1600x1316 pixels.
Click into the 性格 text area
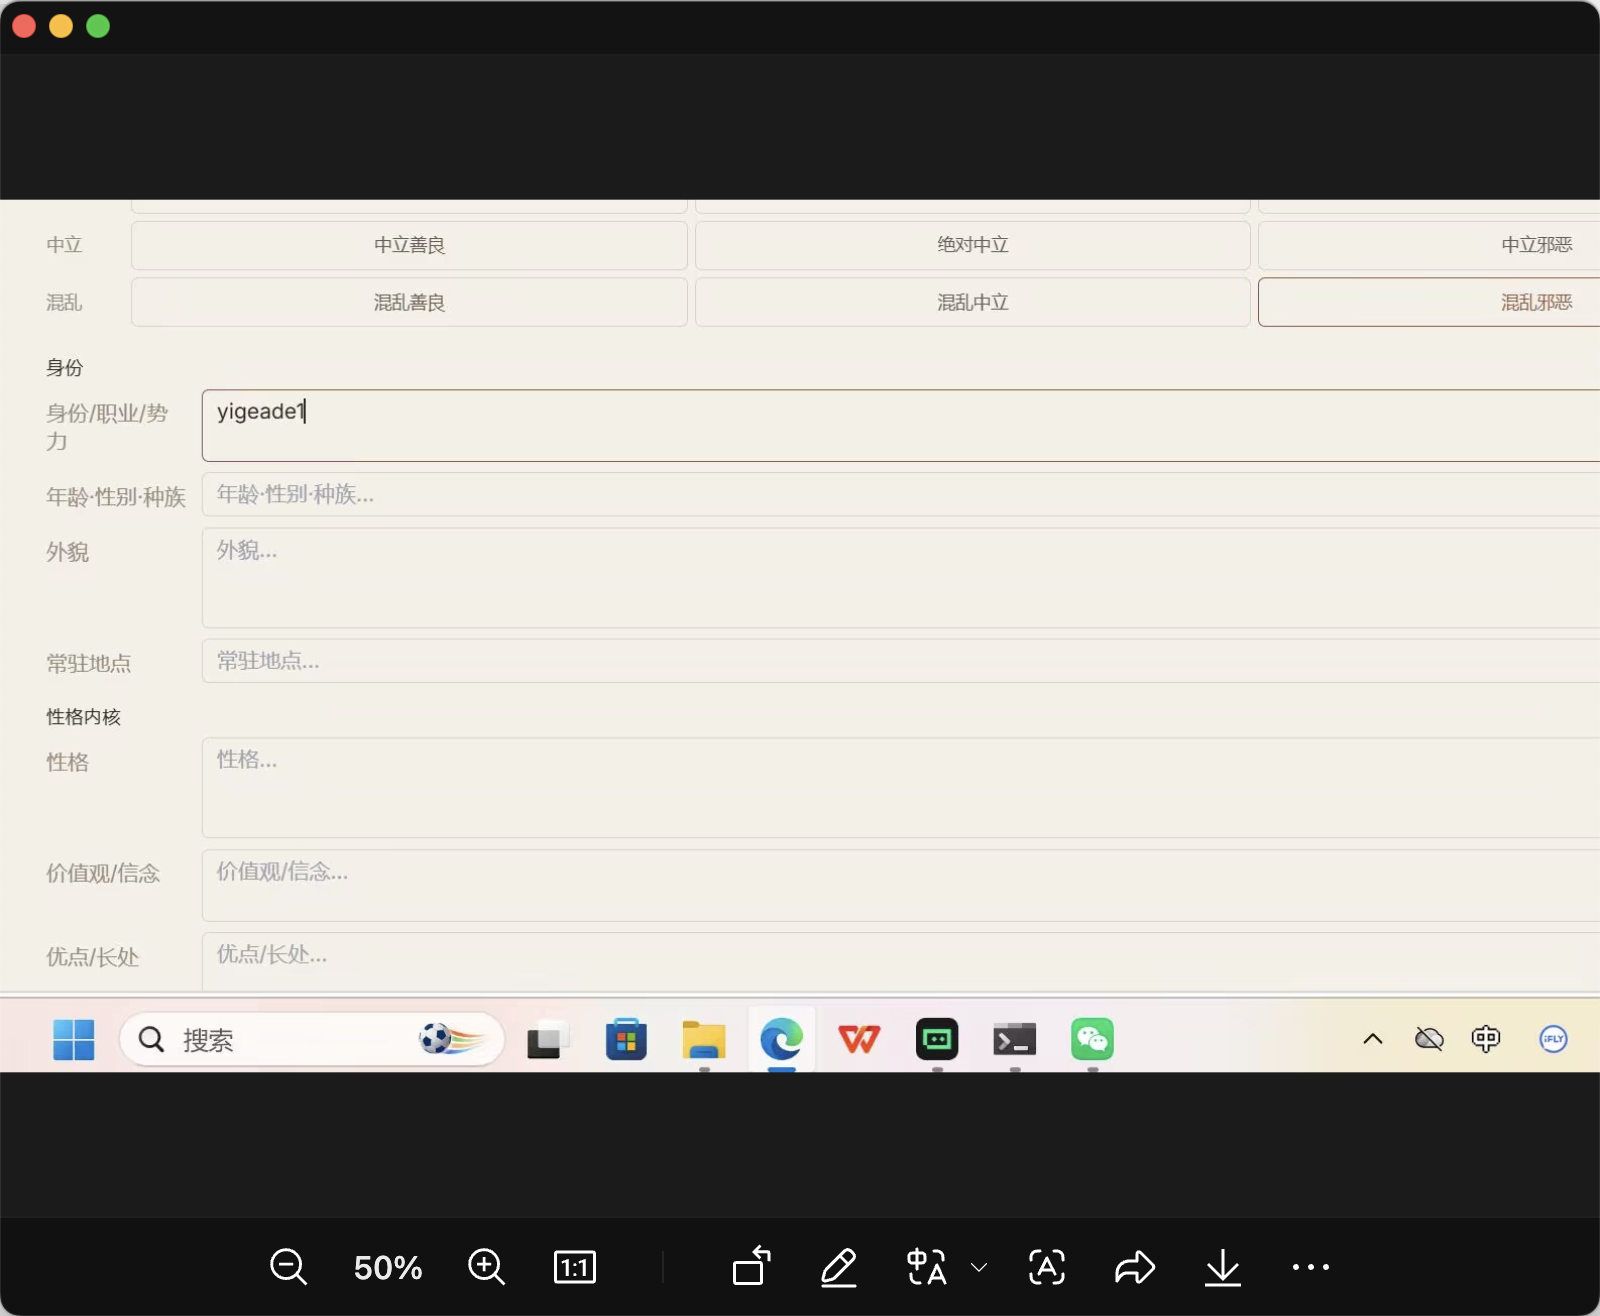[x=901, y=788]
